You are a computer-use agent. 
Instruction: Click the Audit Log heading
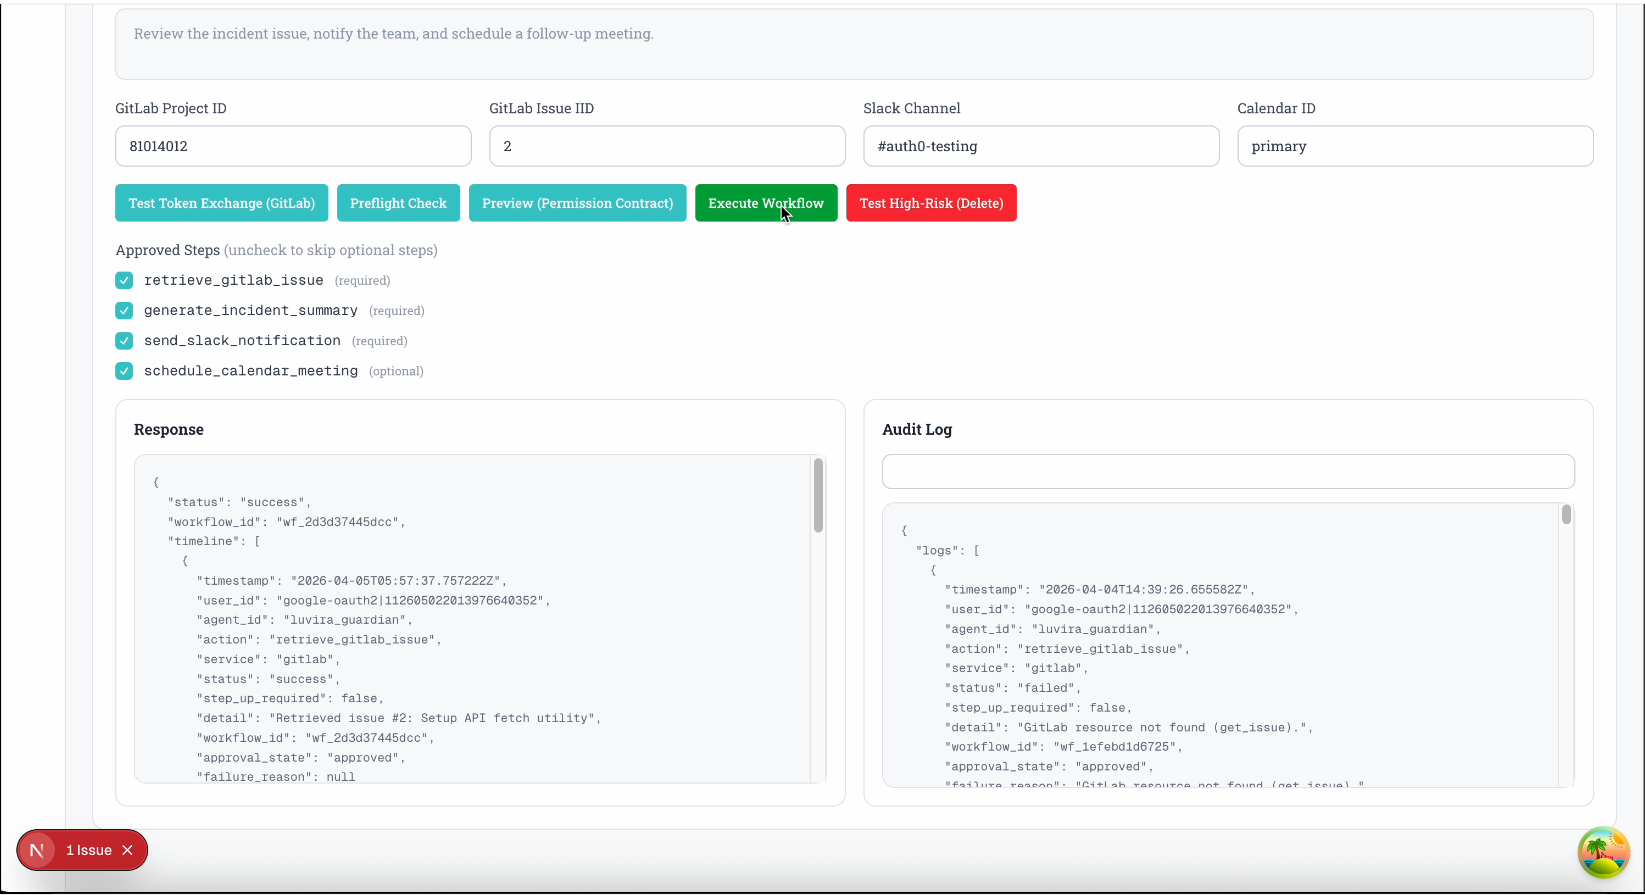point(917,430)
